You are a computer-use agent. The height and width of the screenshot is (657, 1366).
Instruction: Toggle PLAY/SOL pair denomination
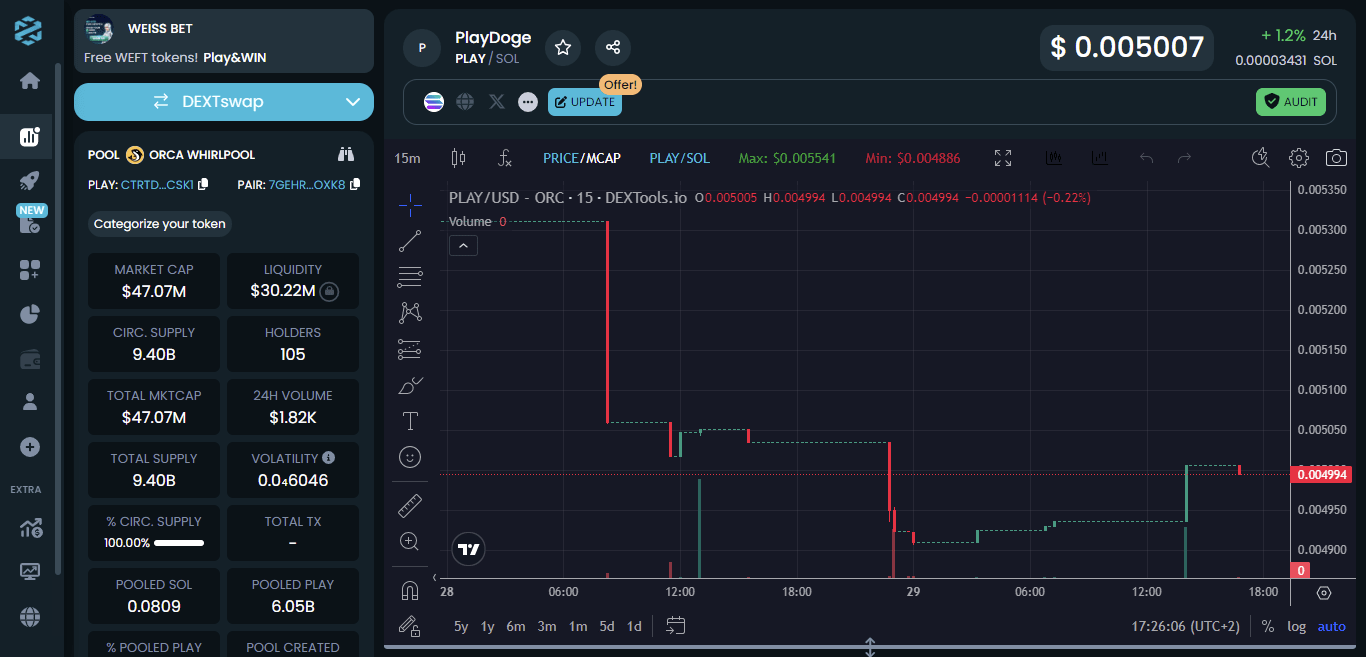pos(680,158)
